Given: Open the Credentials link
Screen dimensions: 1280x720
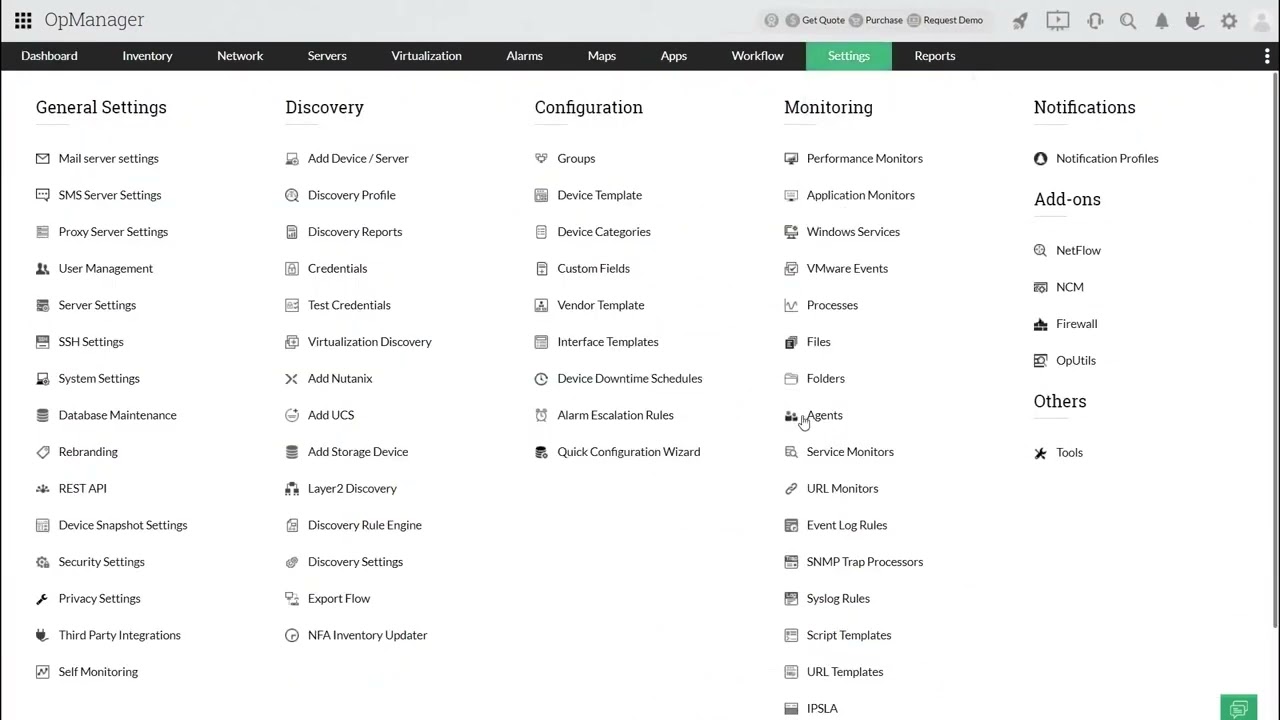Looking at the screenshot, I should coord(337,268).
